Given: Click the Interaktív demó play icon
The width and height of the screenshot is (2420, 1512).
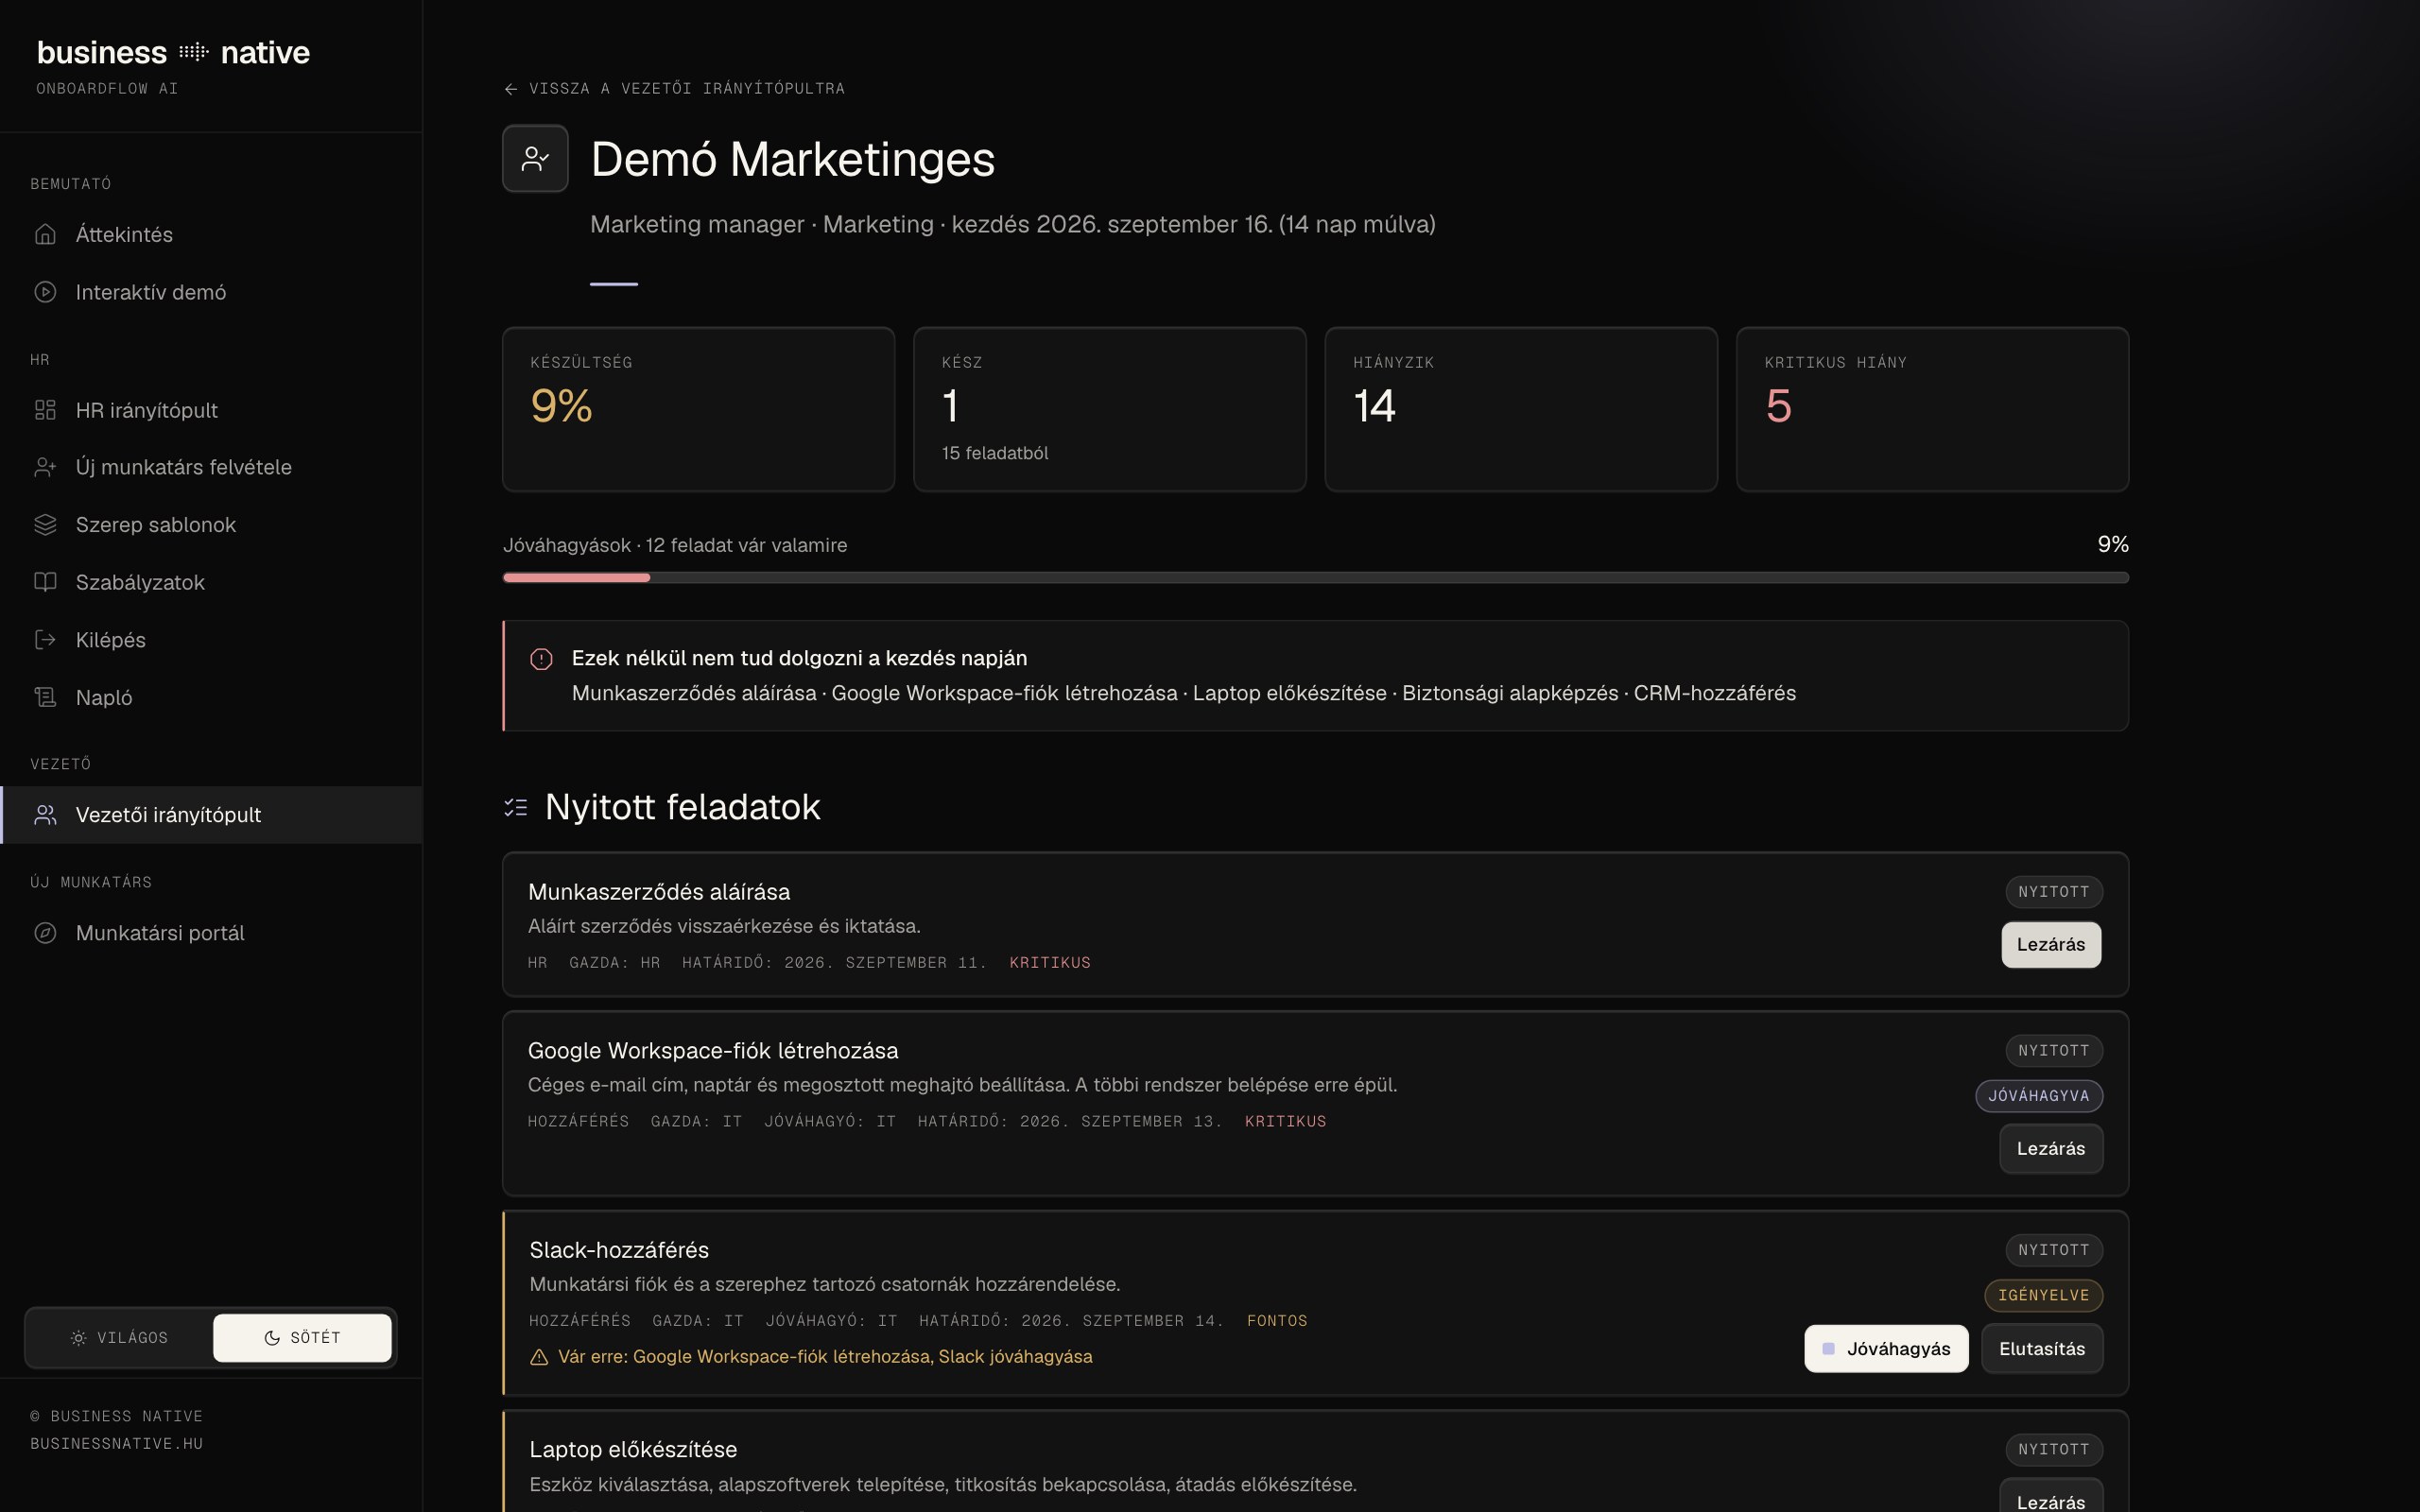Looking at the screenshot, I should pyautogui.click(x=45, y=292).
